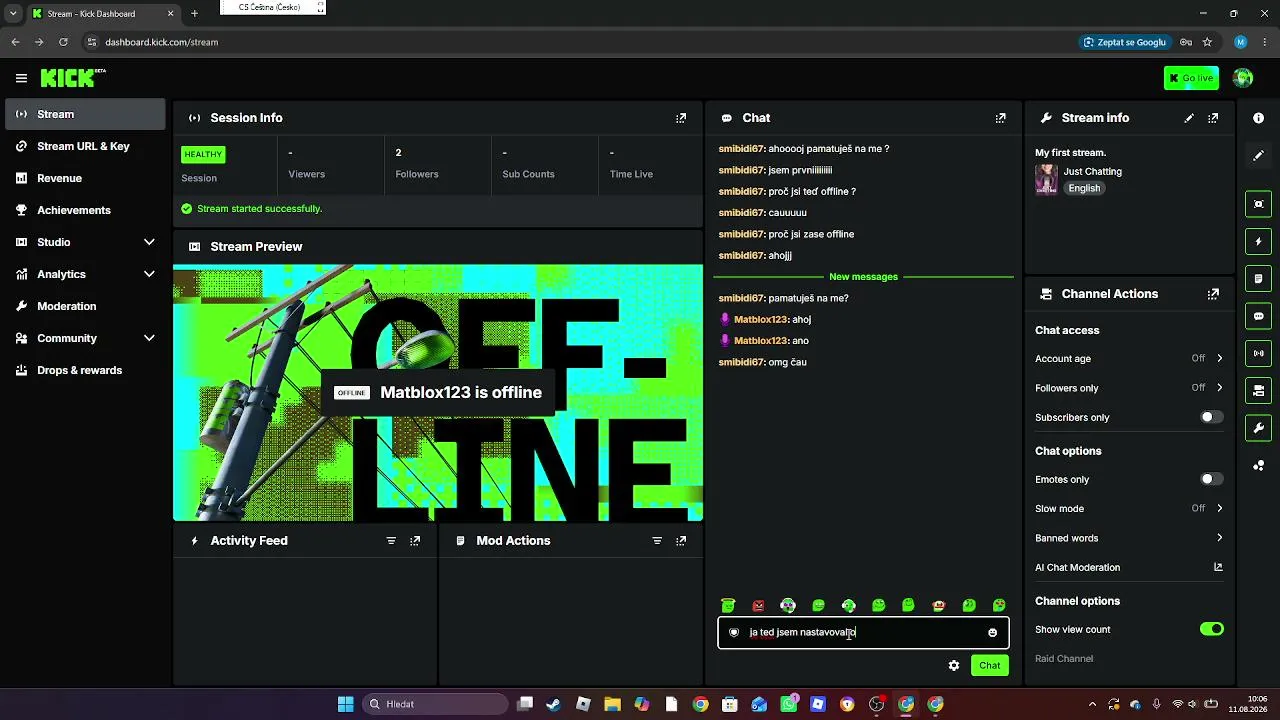Pop out the Mod Actions panel
This screenshot has width=1280, height=720.
point(681,541)
